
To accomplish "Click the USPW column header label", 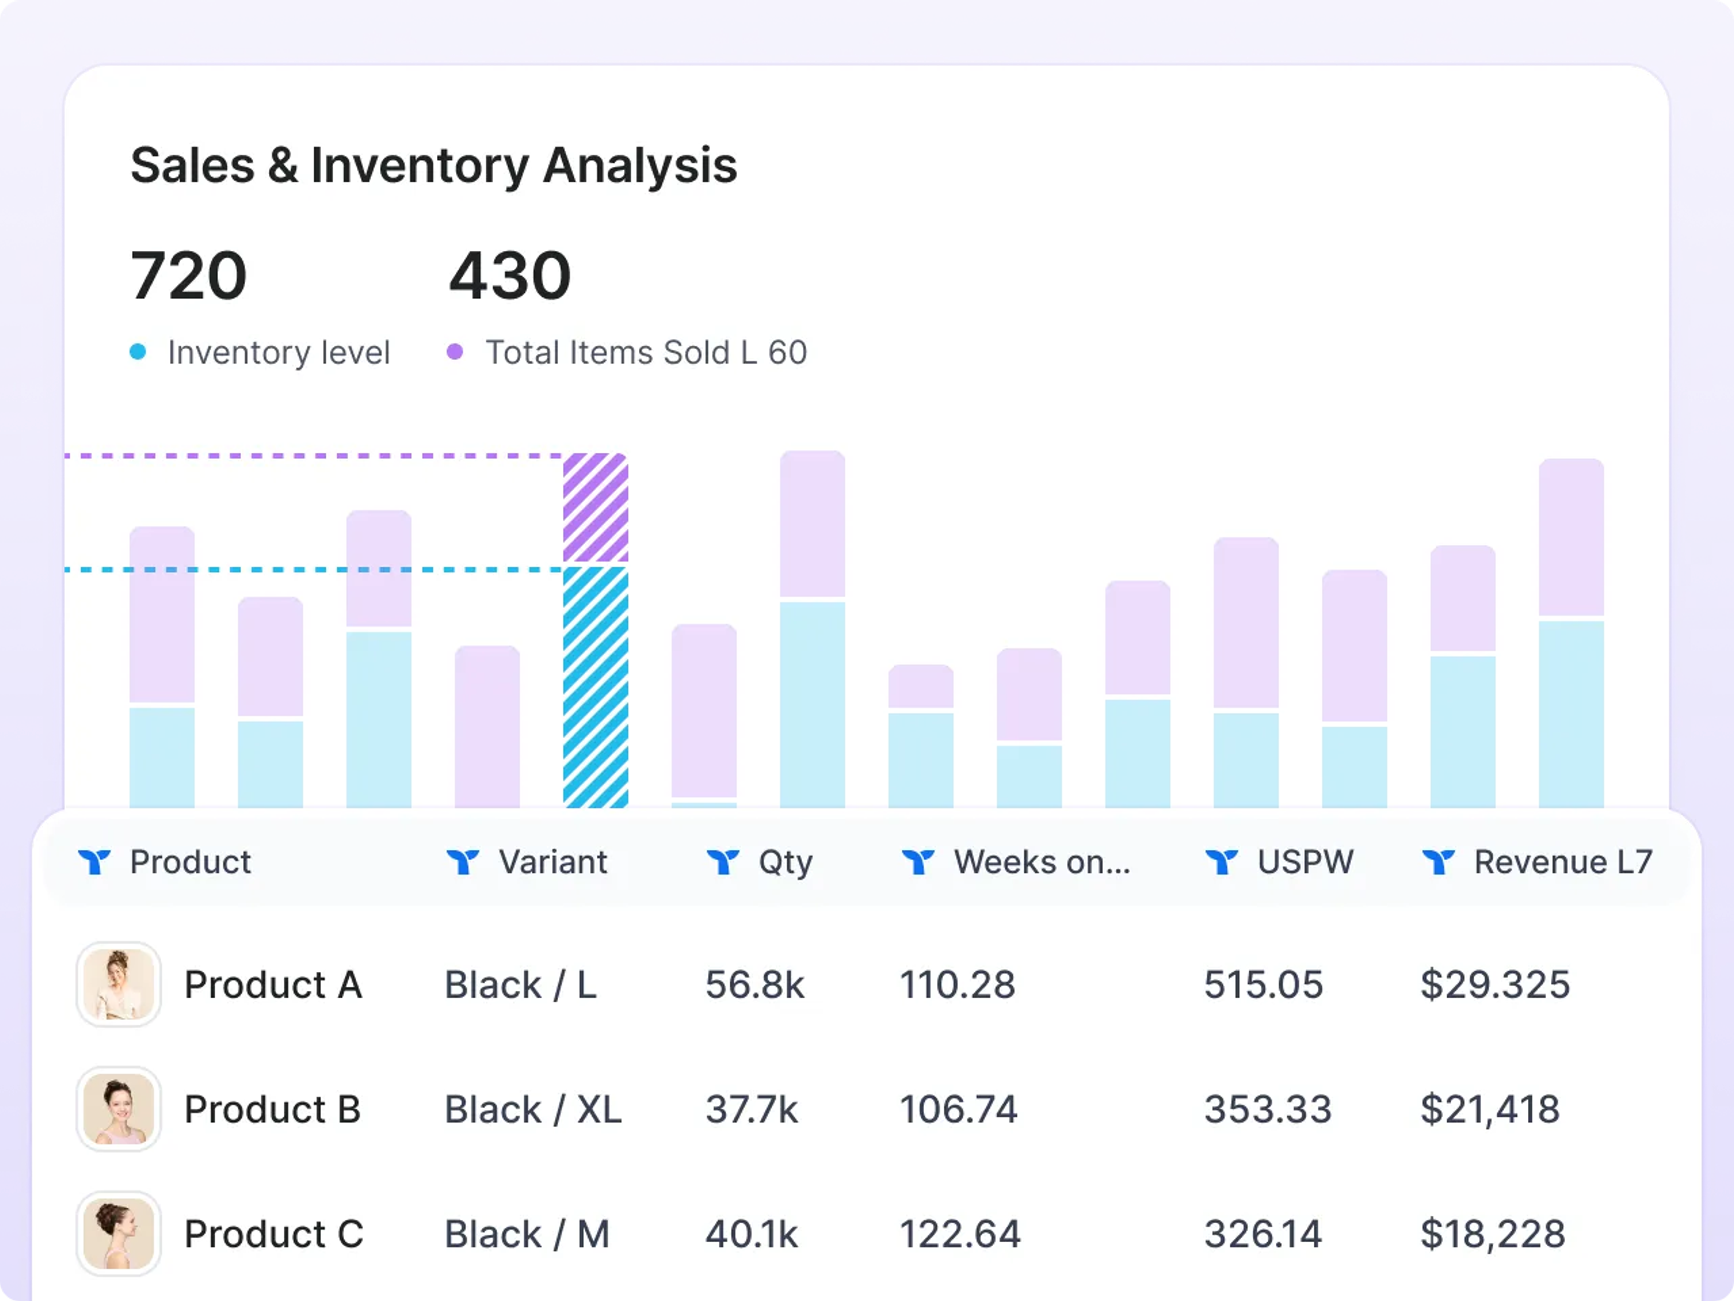I will [1305, 862].
